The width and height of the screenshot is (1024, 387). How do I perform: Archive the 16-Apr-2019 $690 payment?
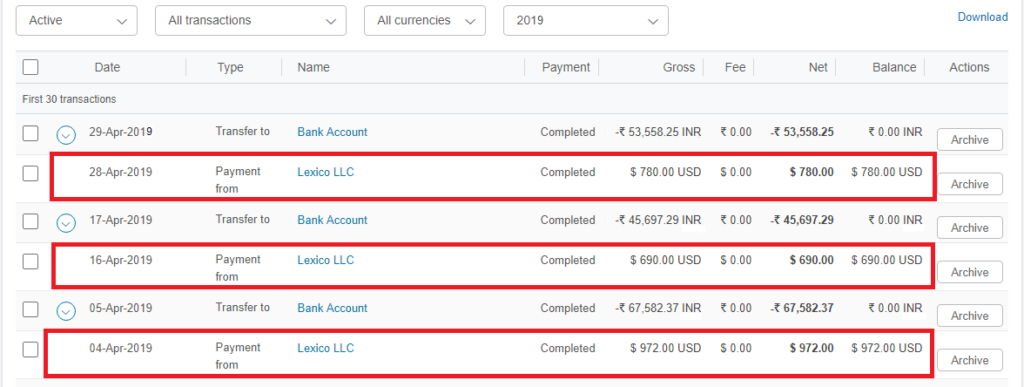click(x=970, y=272)
